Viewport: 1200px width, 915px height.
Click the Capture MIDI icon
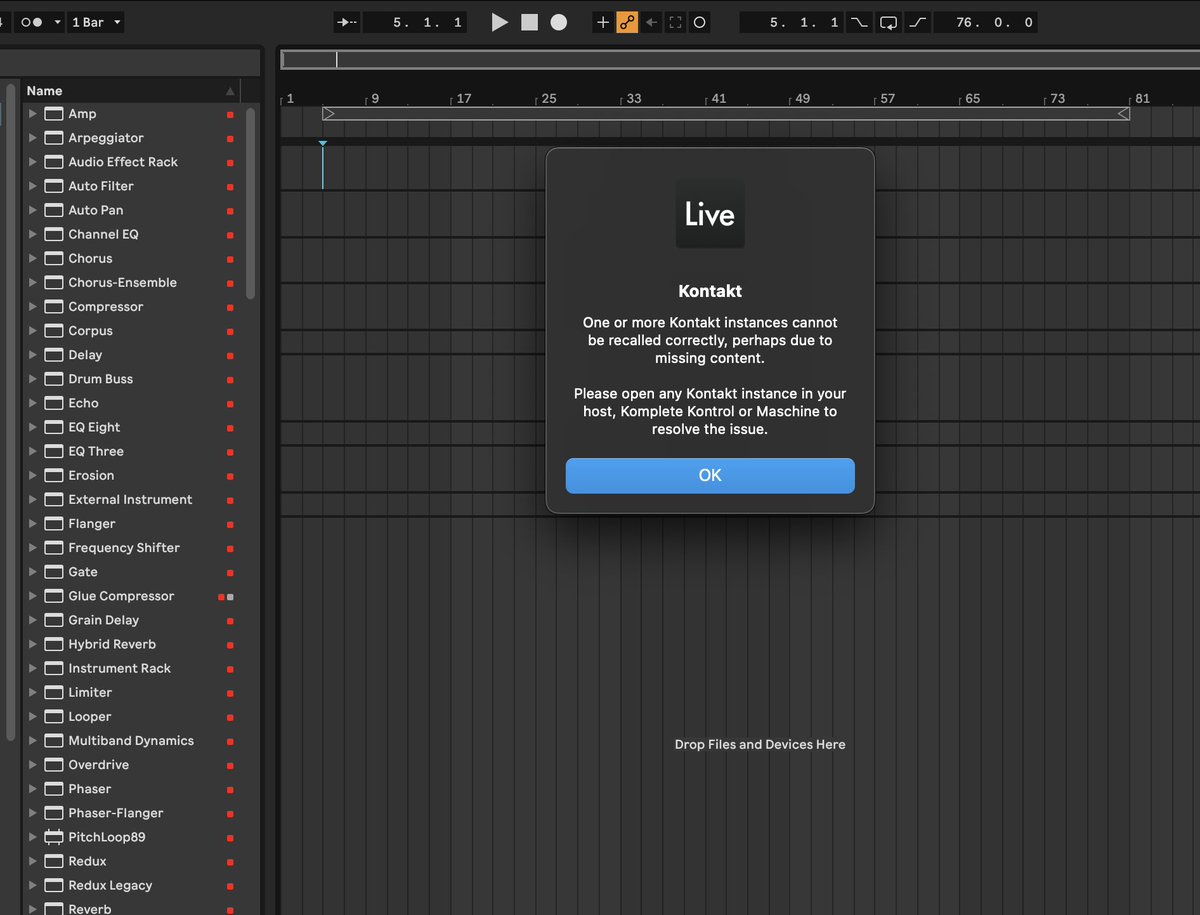(675, 22)
